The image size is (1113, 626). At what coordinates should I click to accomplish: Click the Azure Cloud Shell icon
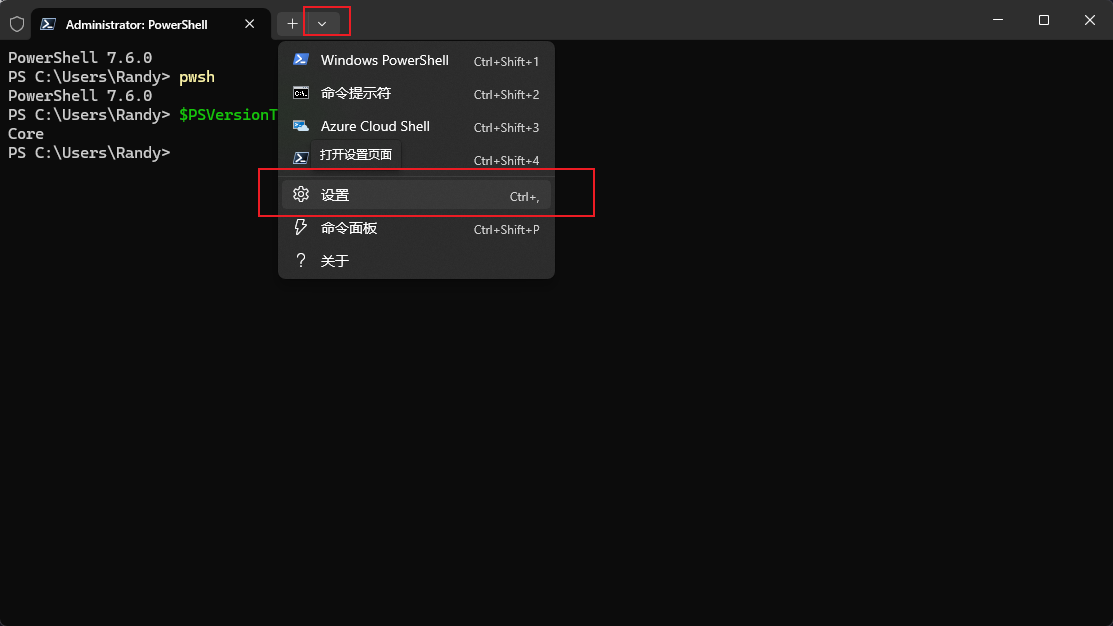tap(301, 126)
